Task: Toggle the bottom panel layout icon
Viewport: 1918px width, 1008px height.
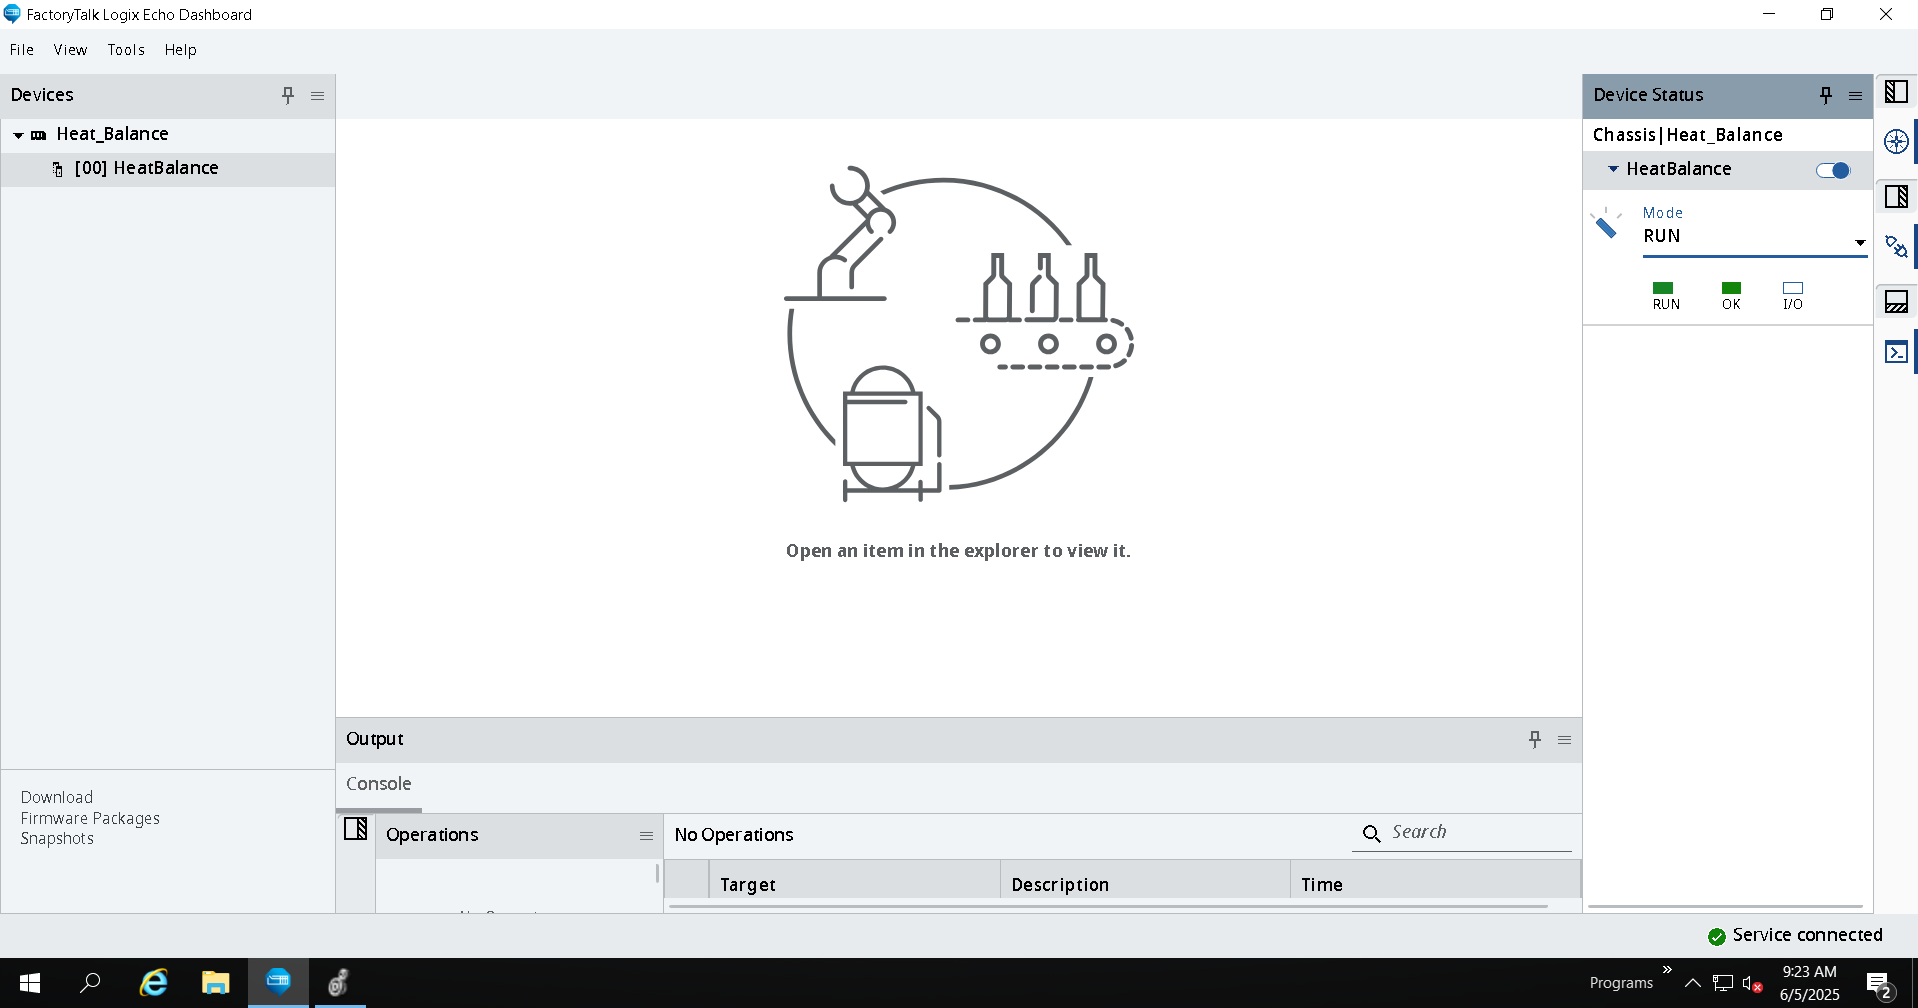Action: tap(1896, 302)
